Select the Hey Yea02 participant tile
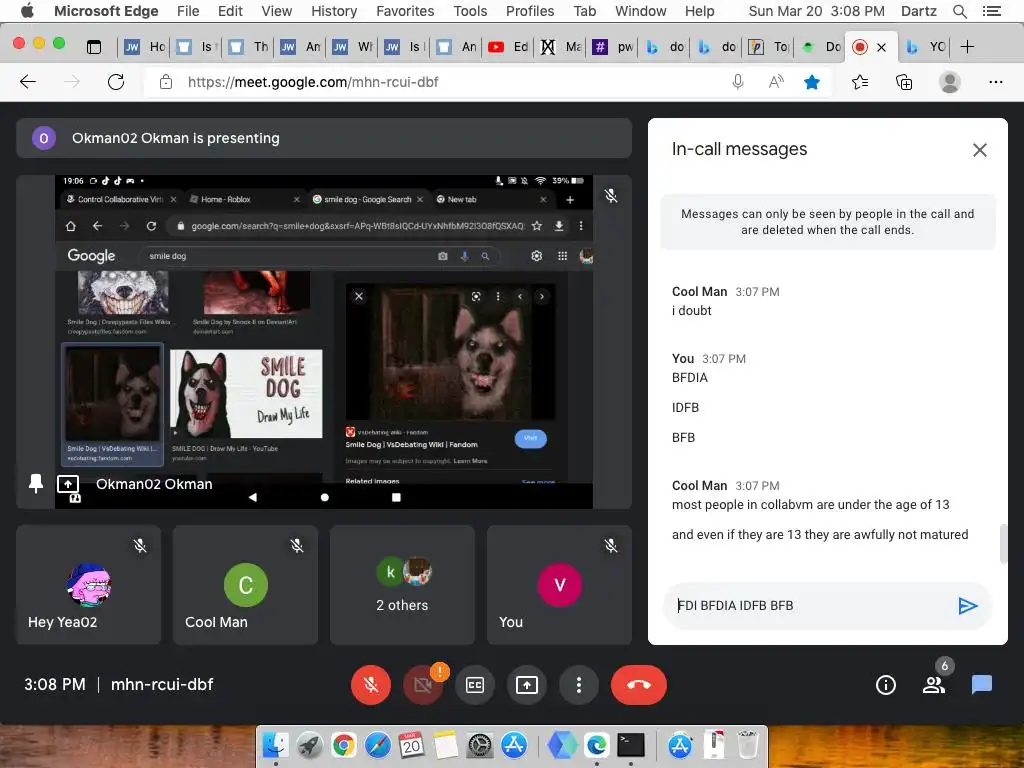This screenshot has height=768, width=1024. [x=88, y=584]
